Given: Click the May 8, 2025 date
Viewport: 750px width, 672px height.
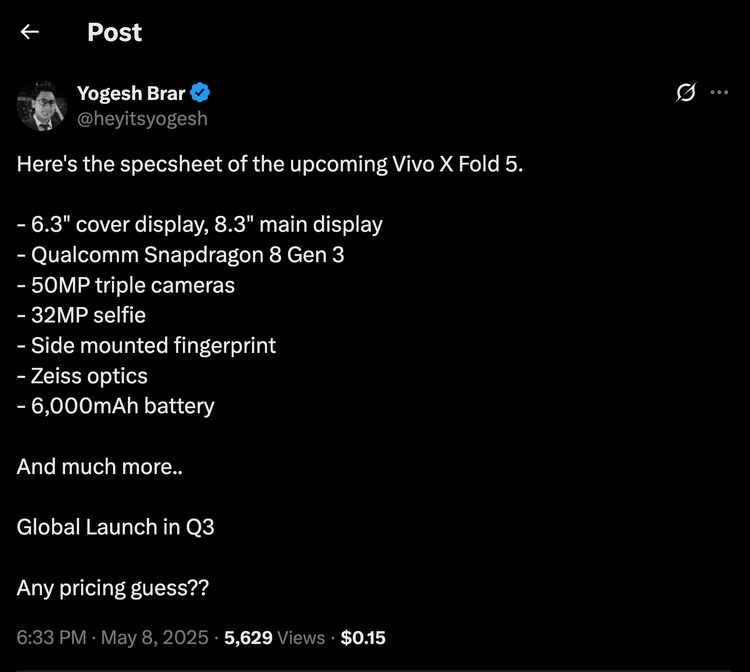Looking at the screenshot, I should (x=155, y=637).
